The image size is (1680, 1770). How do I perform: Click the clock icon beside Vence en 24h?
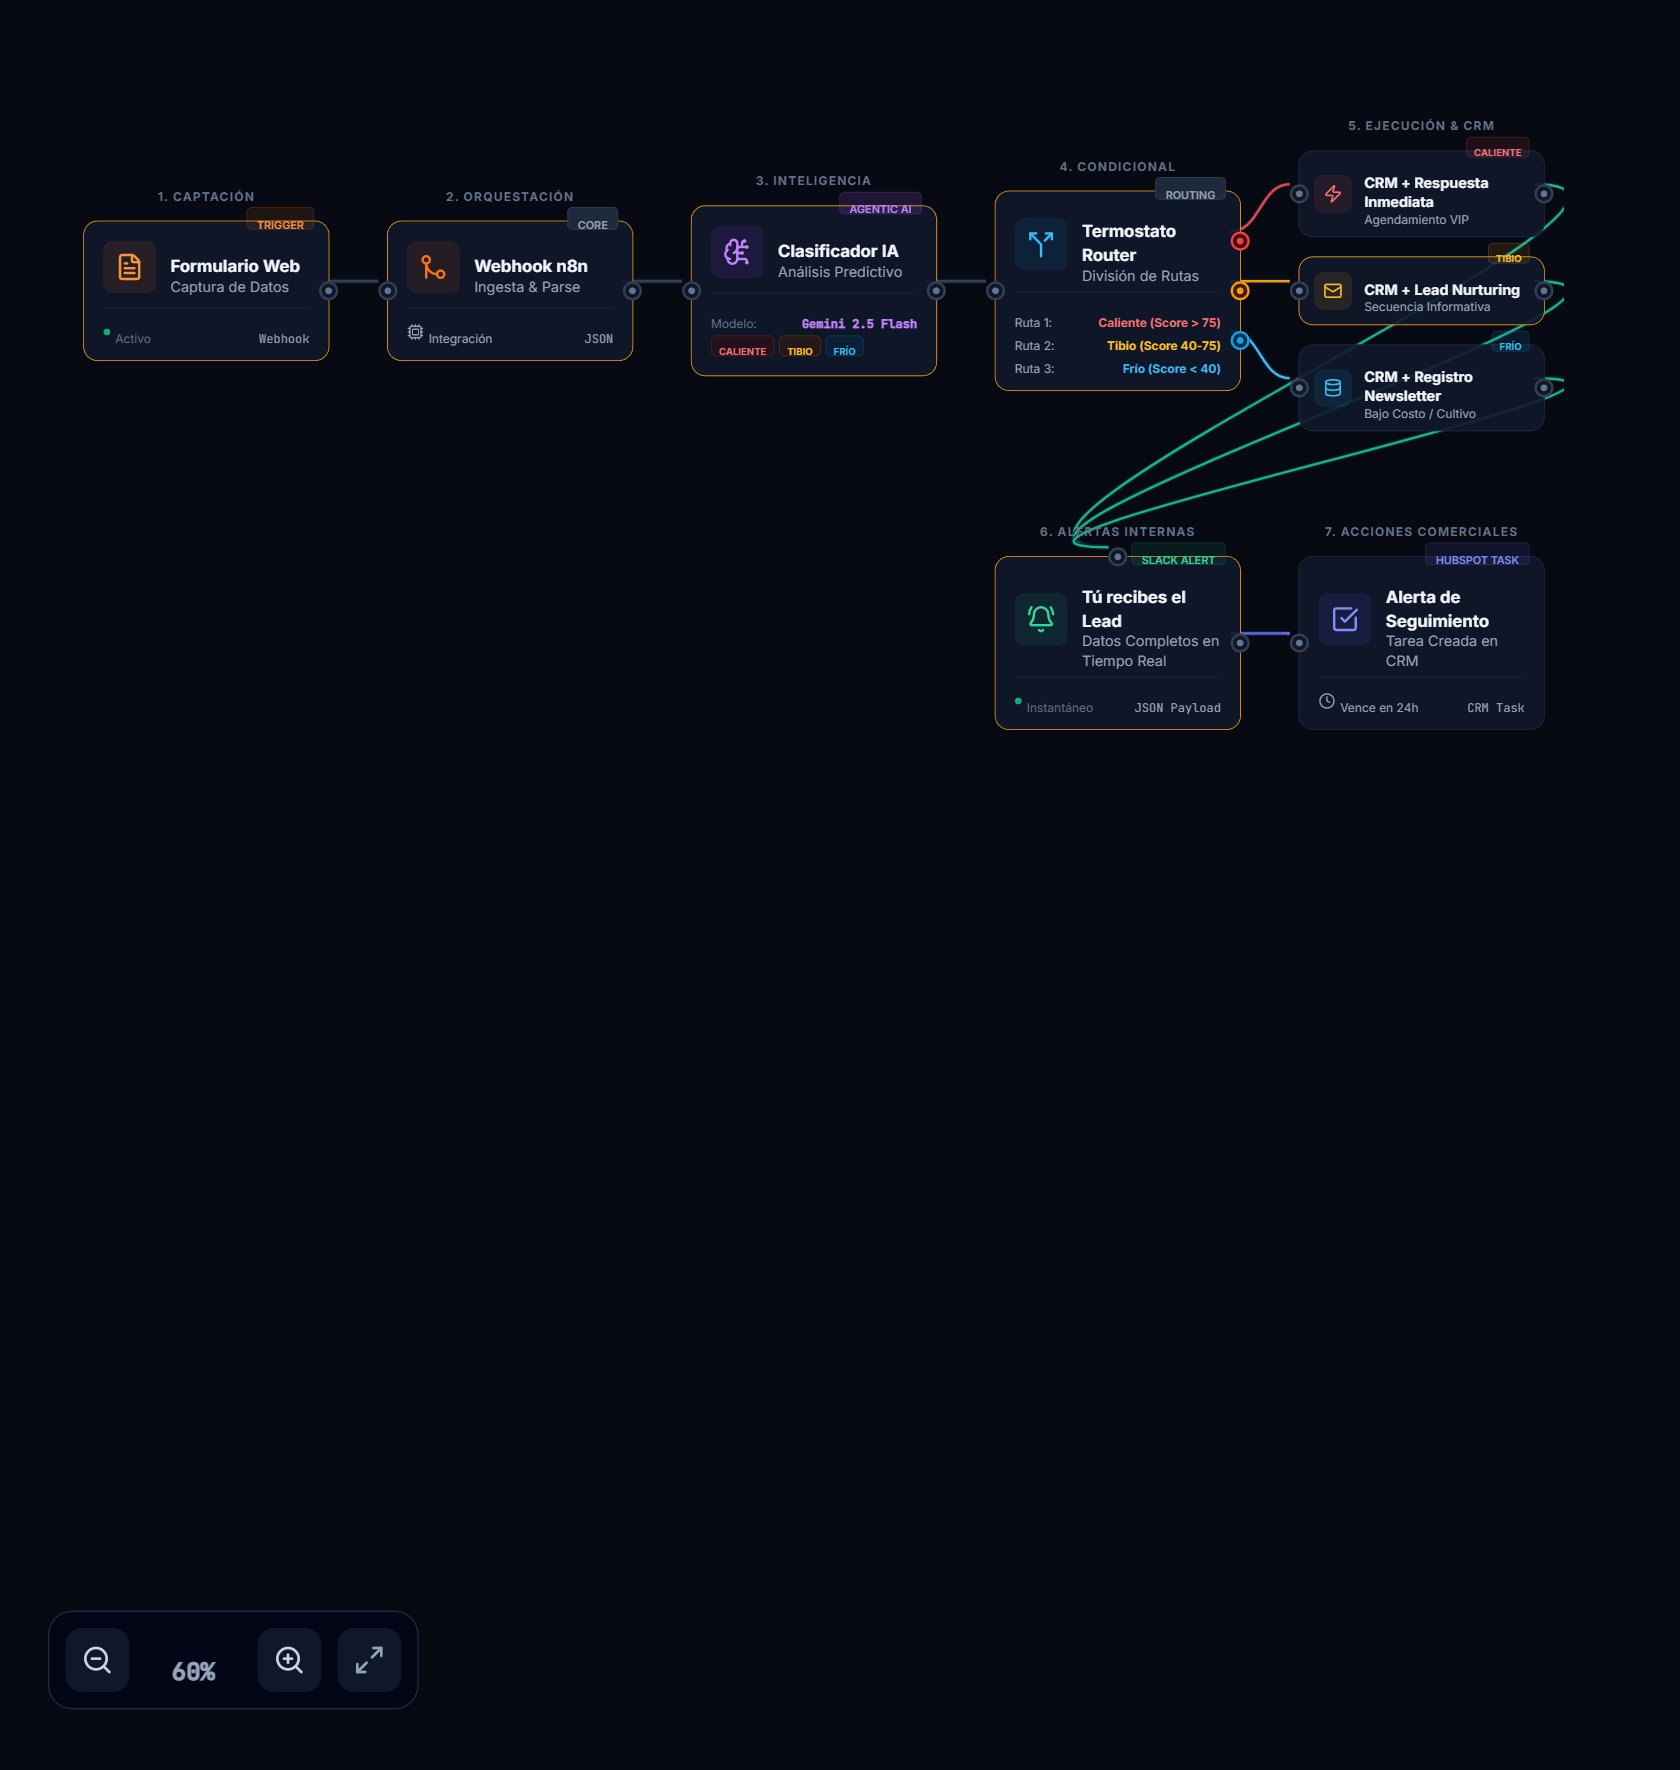click(1327, 701)
